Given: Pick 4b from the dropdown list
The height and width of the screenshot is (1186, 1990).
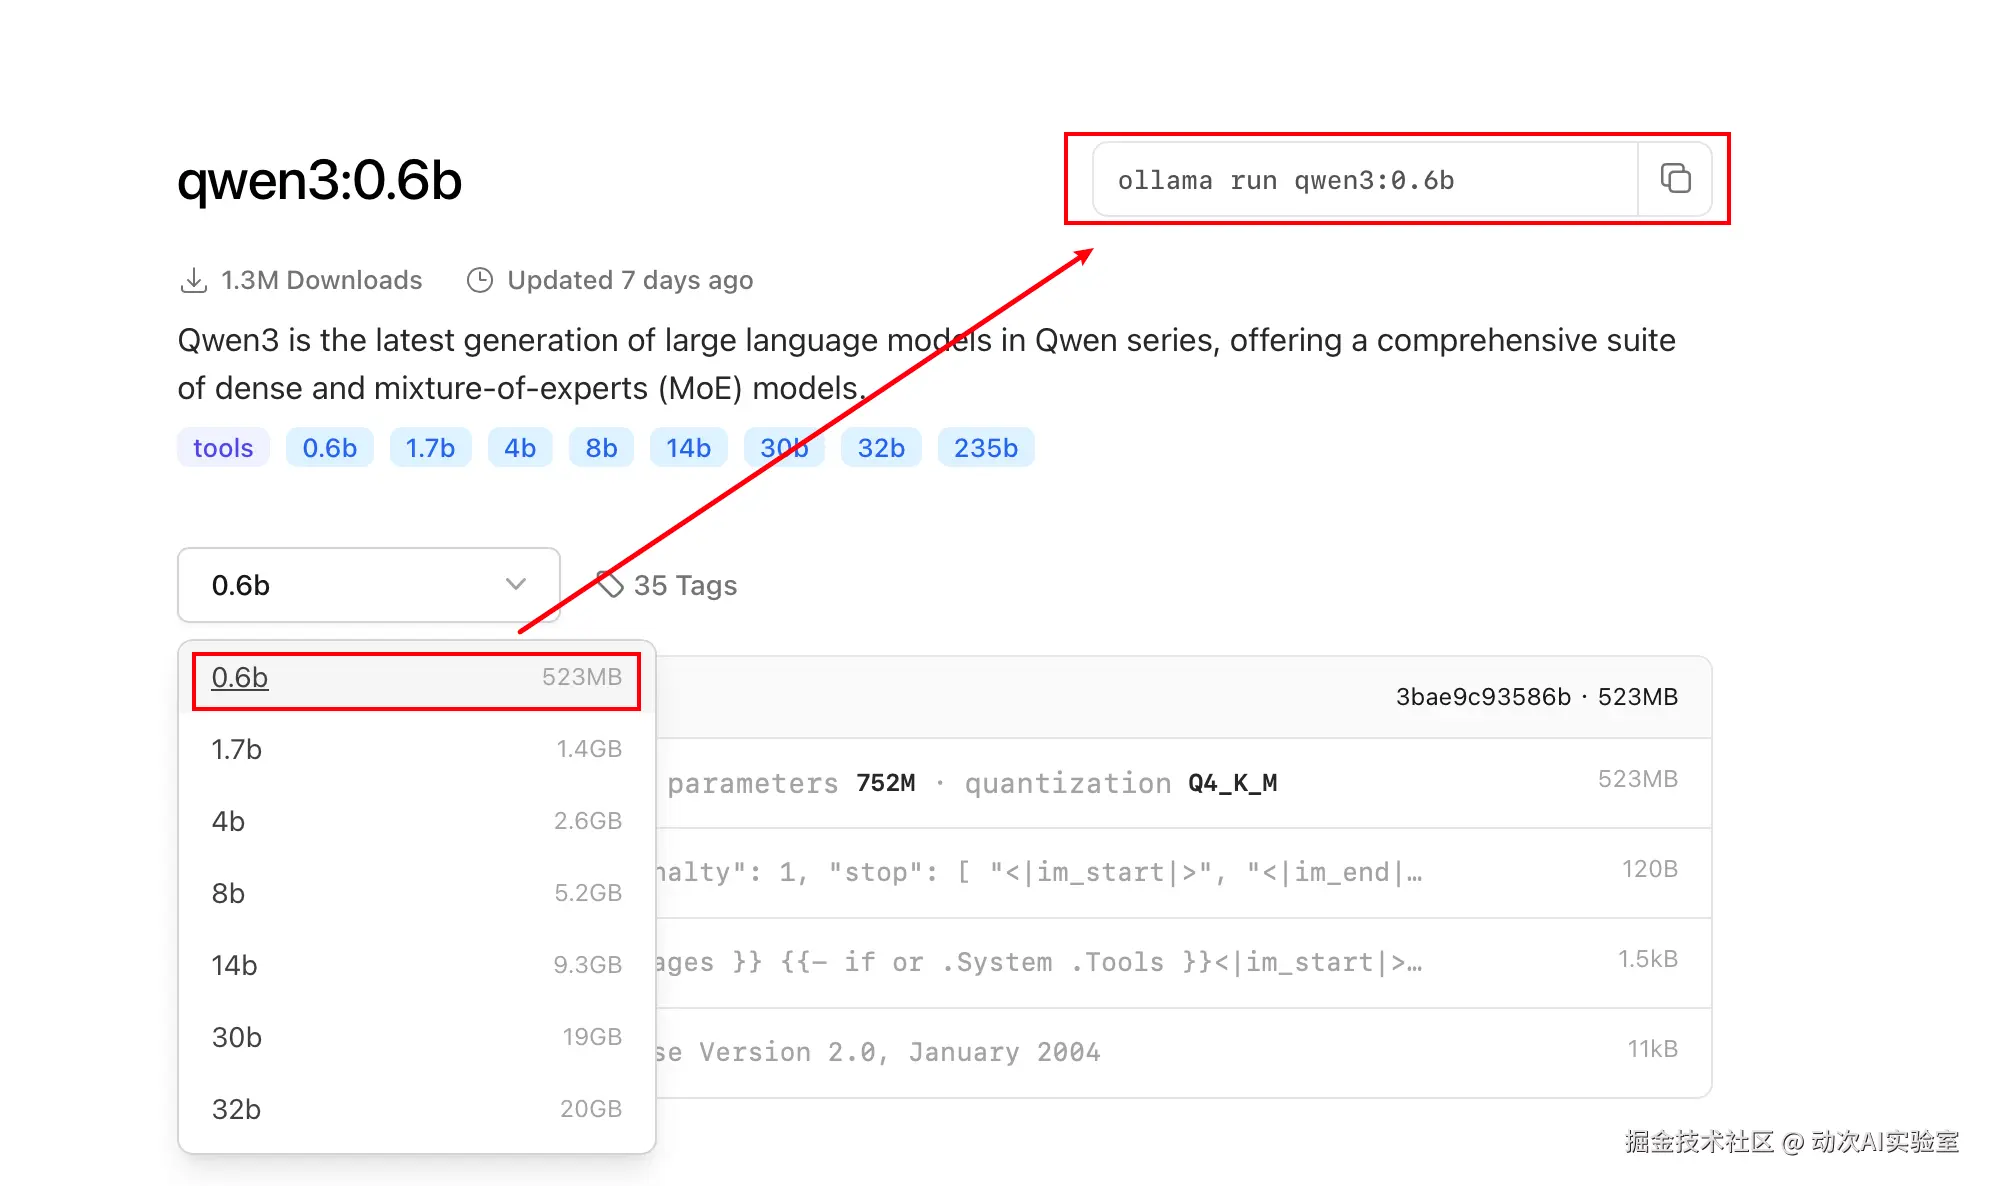Looking at the screenshot, I should 416,822.
